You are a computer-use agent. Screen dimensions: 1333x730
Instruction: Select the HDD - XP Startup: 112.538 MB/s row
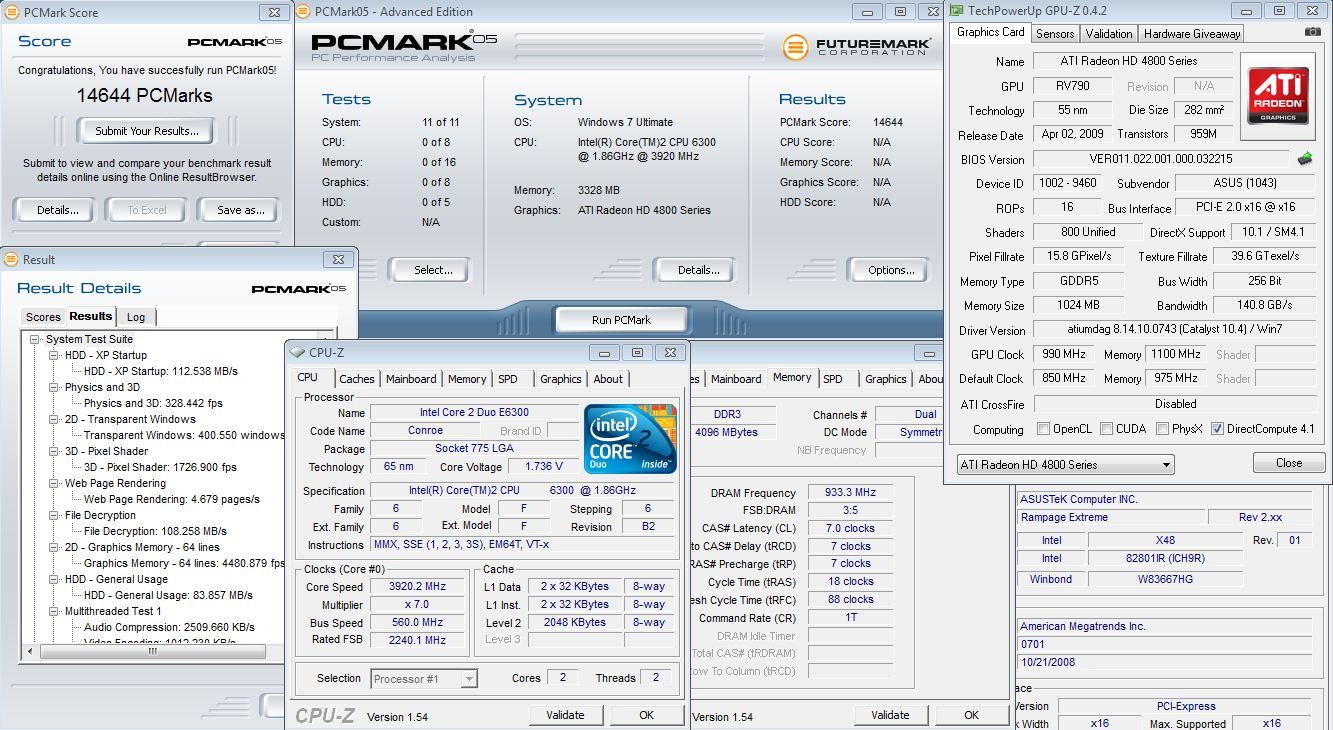[x=161, y=371]
